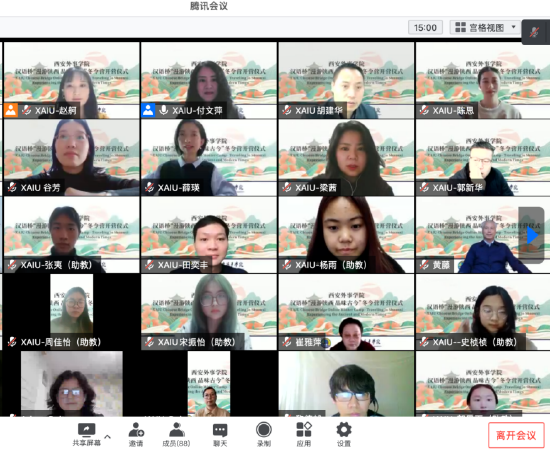The height and width of the screenshot is (451, 550).
Task: Click name label XAIU-周佳怡（助教）
Action: tap(61, 342)
